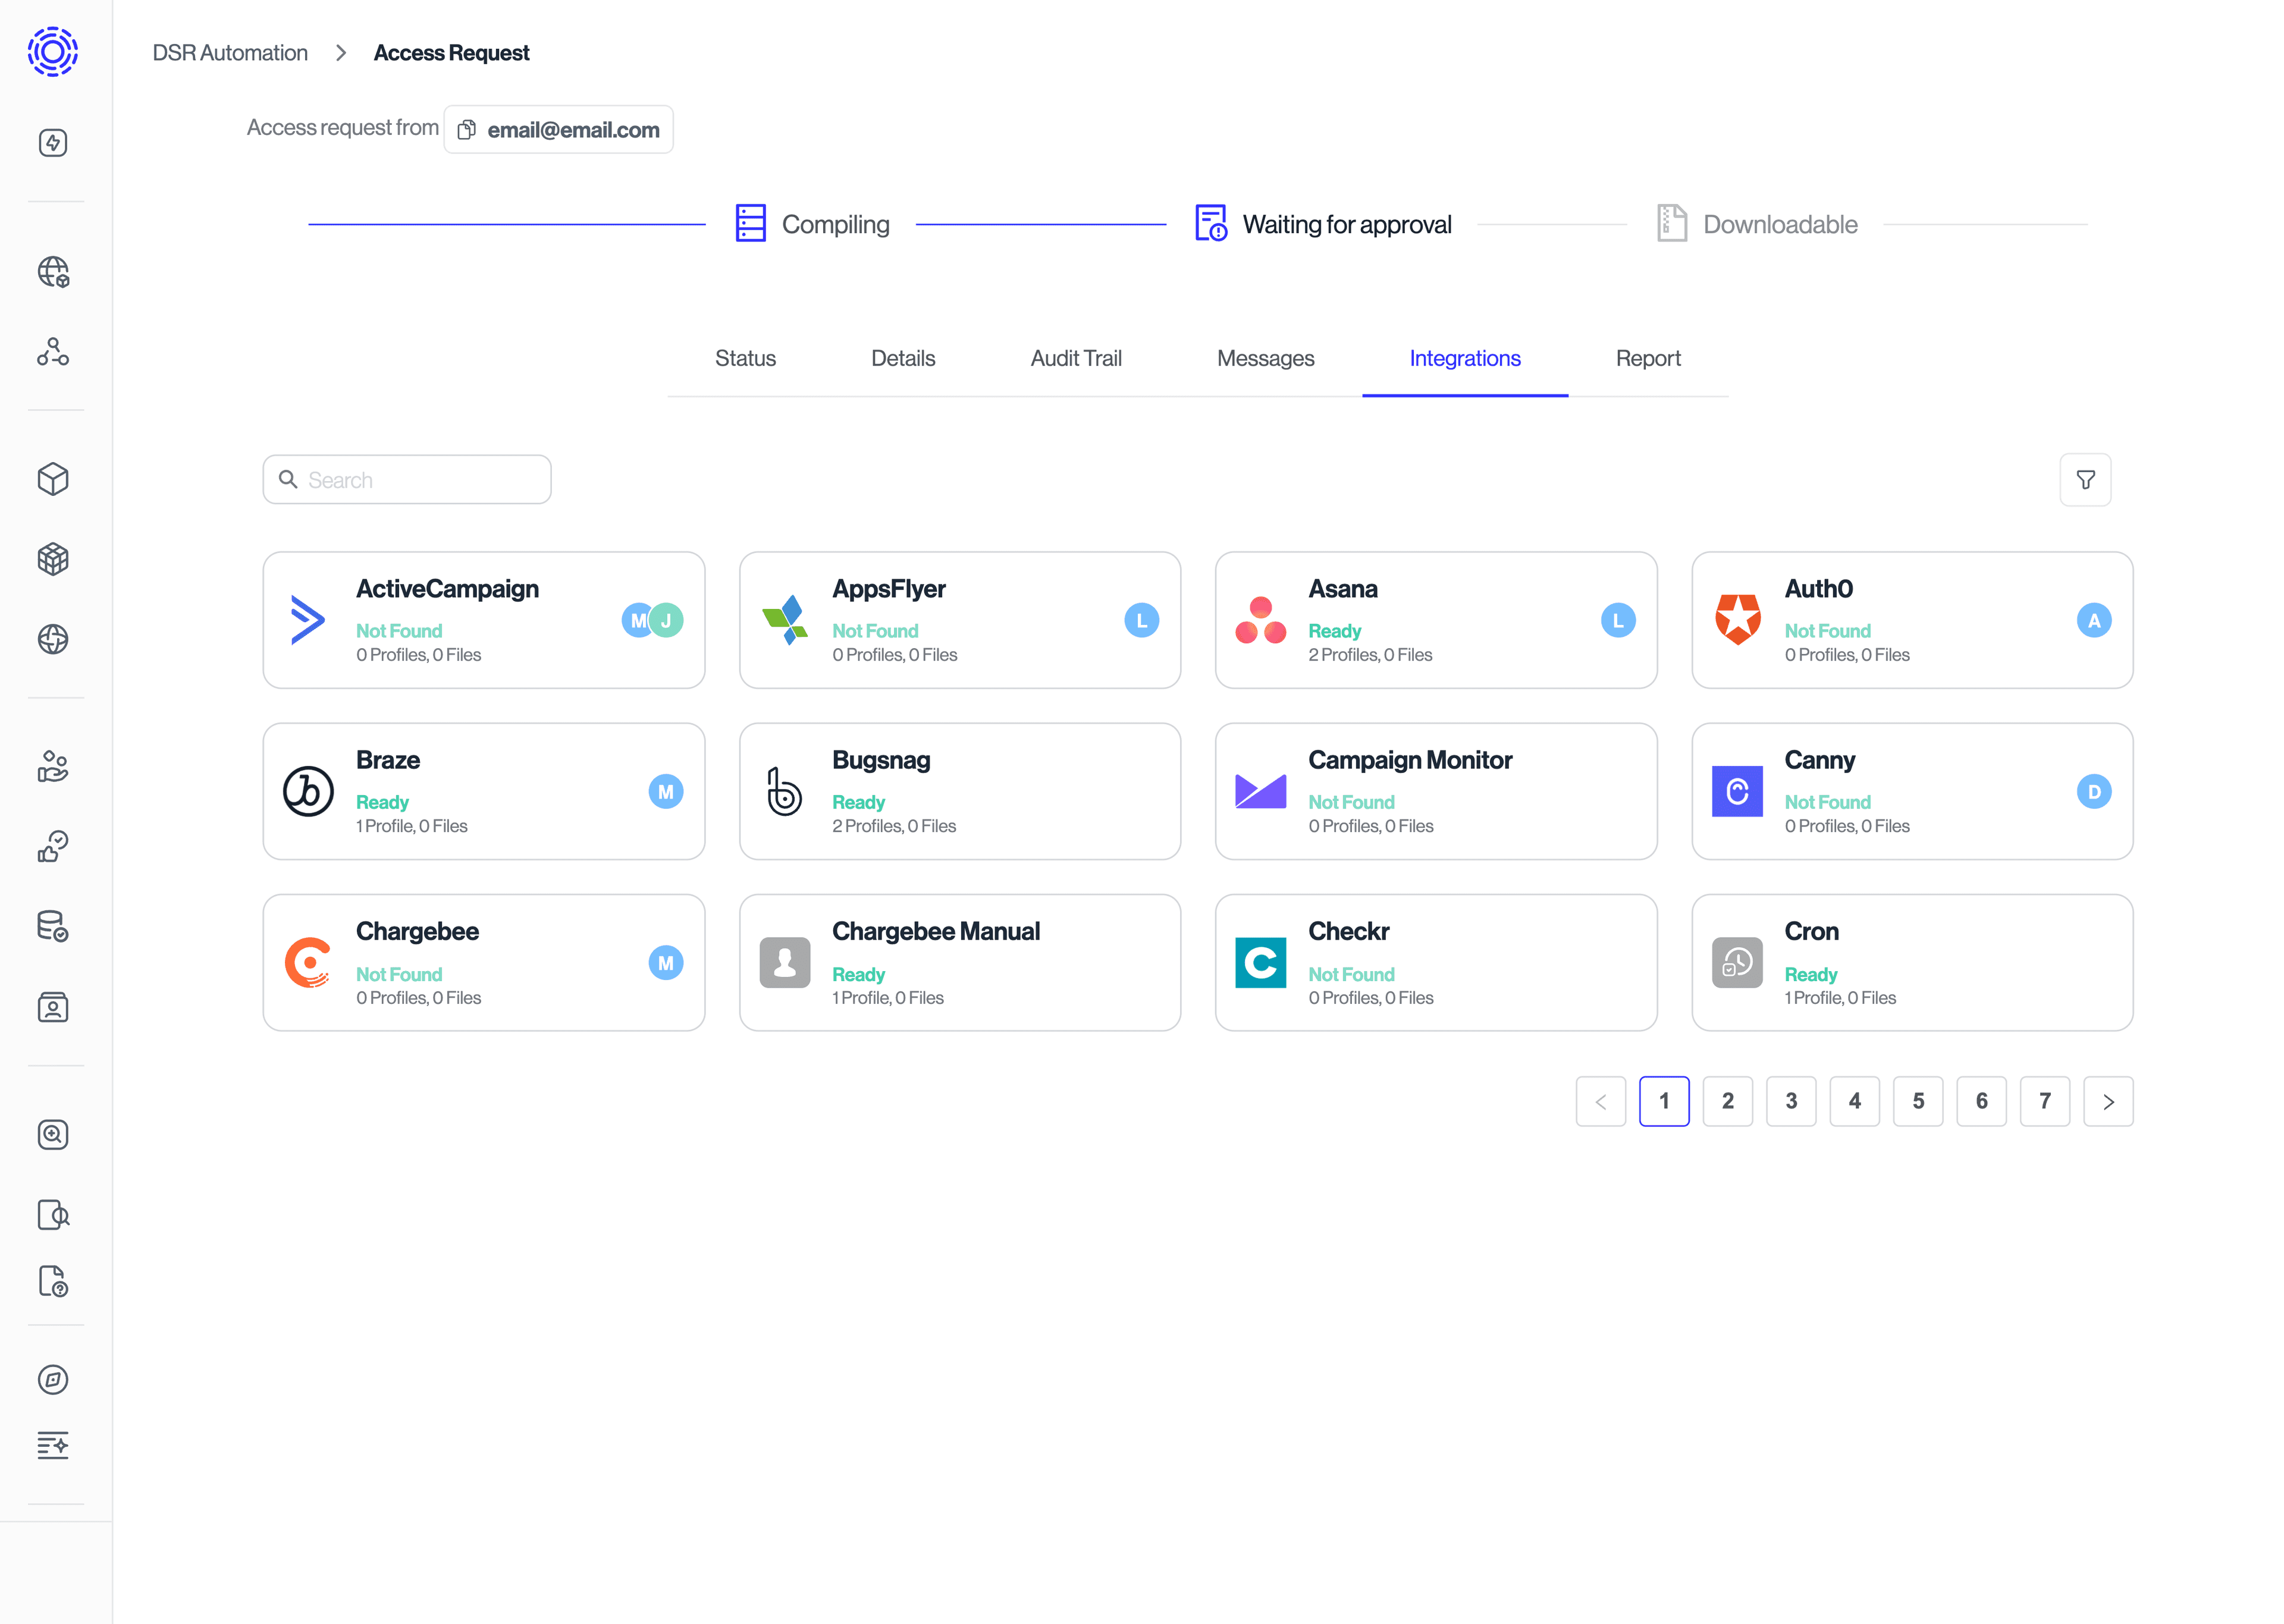Viewport: 2284px width, 1624px height.
Task: Switch to the Details tab
Action: point(903,358)
